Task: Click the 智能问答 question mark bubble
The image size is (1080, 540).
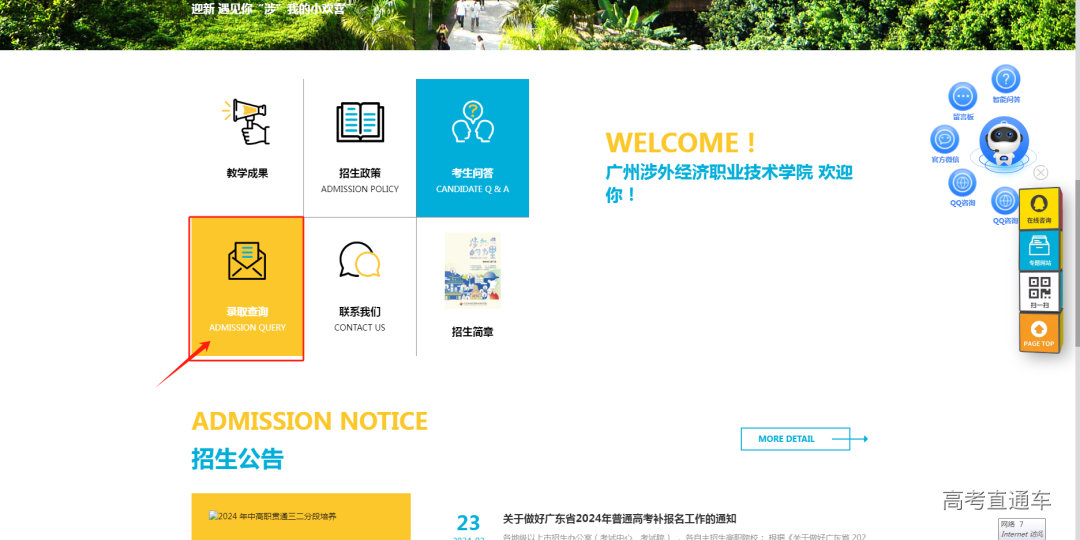Action: (x=1006, y=79)
